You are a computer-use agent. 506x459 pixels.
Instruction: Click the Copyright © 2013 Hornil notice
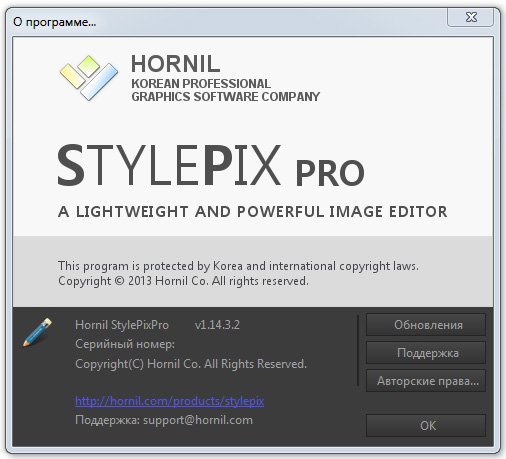point(183,281)
